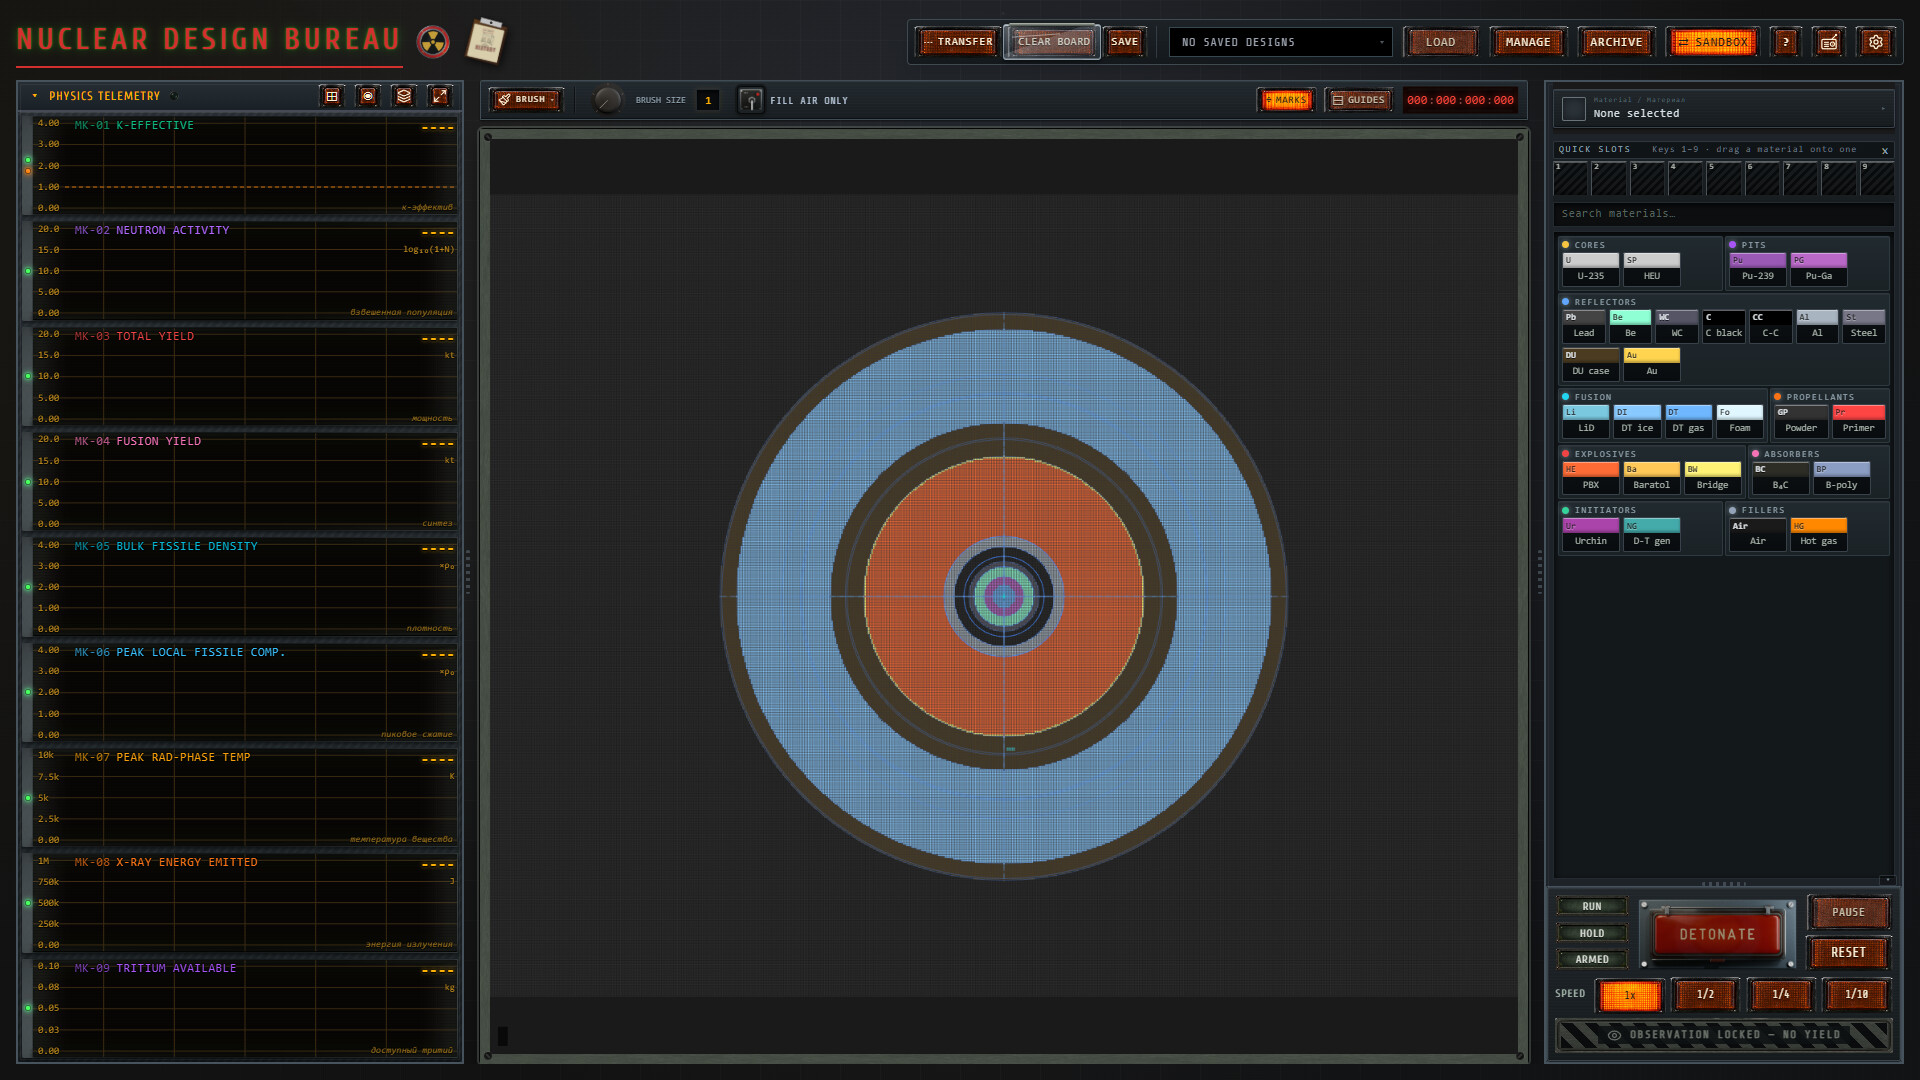Toggle the Guides overlay button
The image size is (1920, 1080).
1359,100
